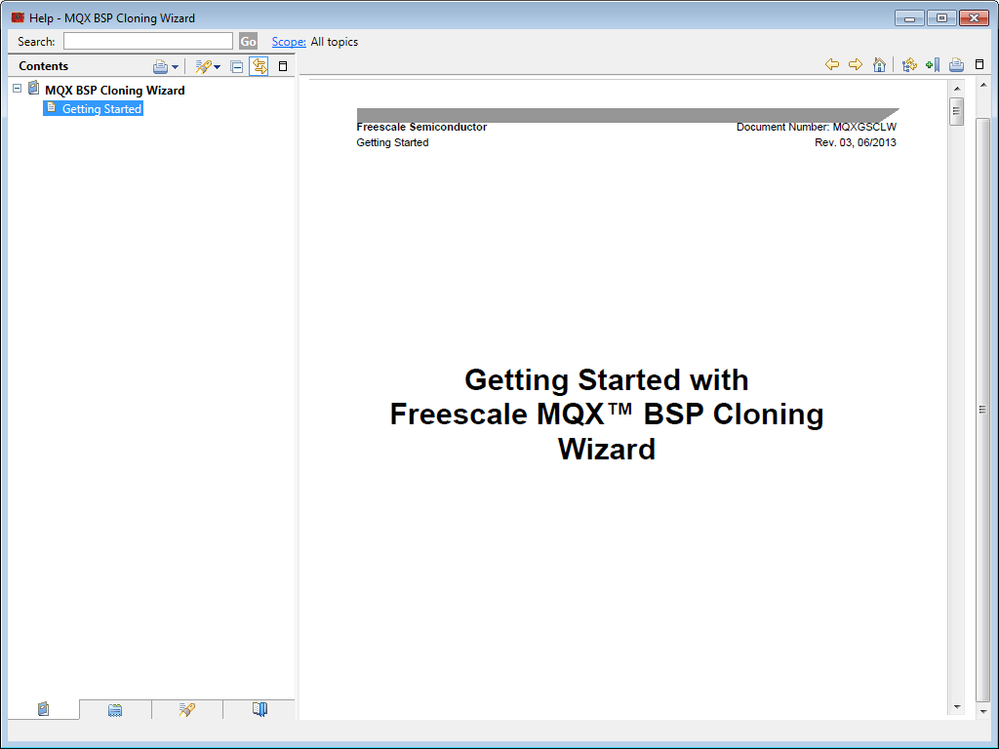Click the 'Document Number: MQXGSCLW' text
Image resolution: width=999 pixels, height=749 pixels.
816,127
